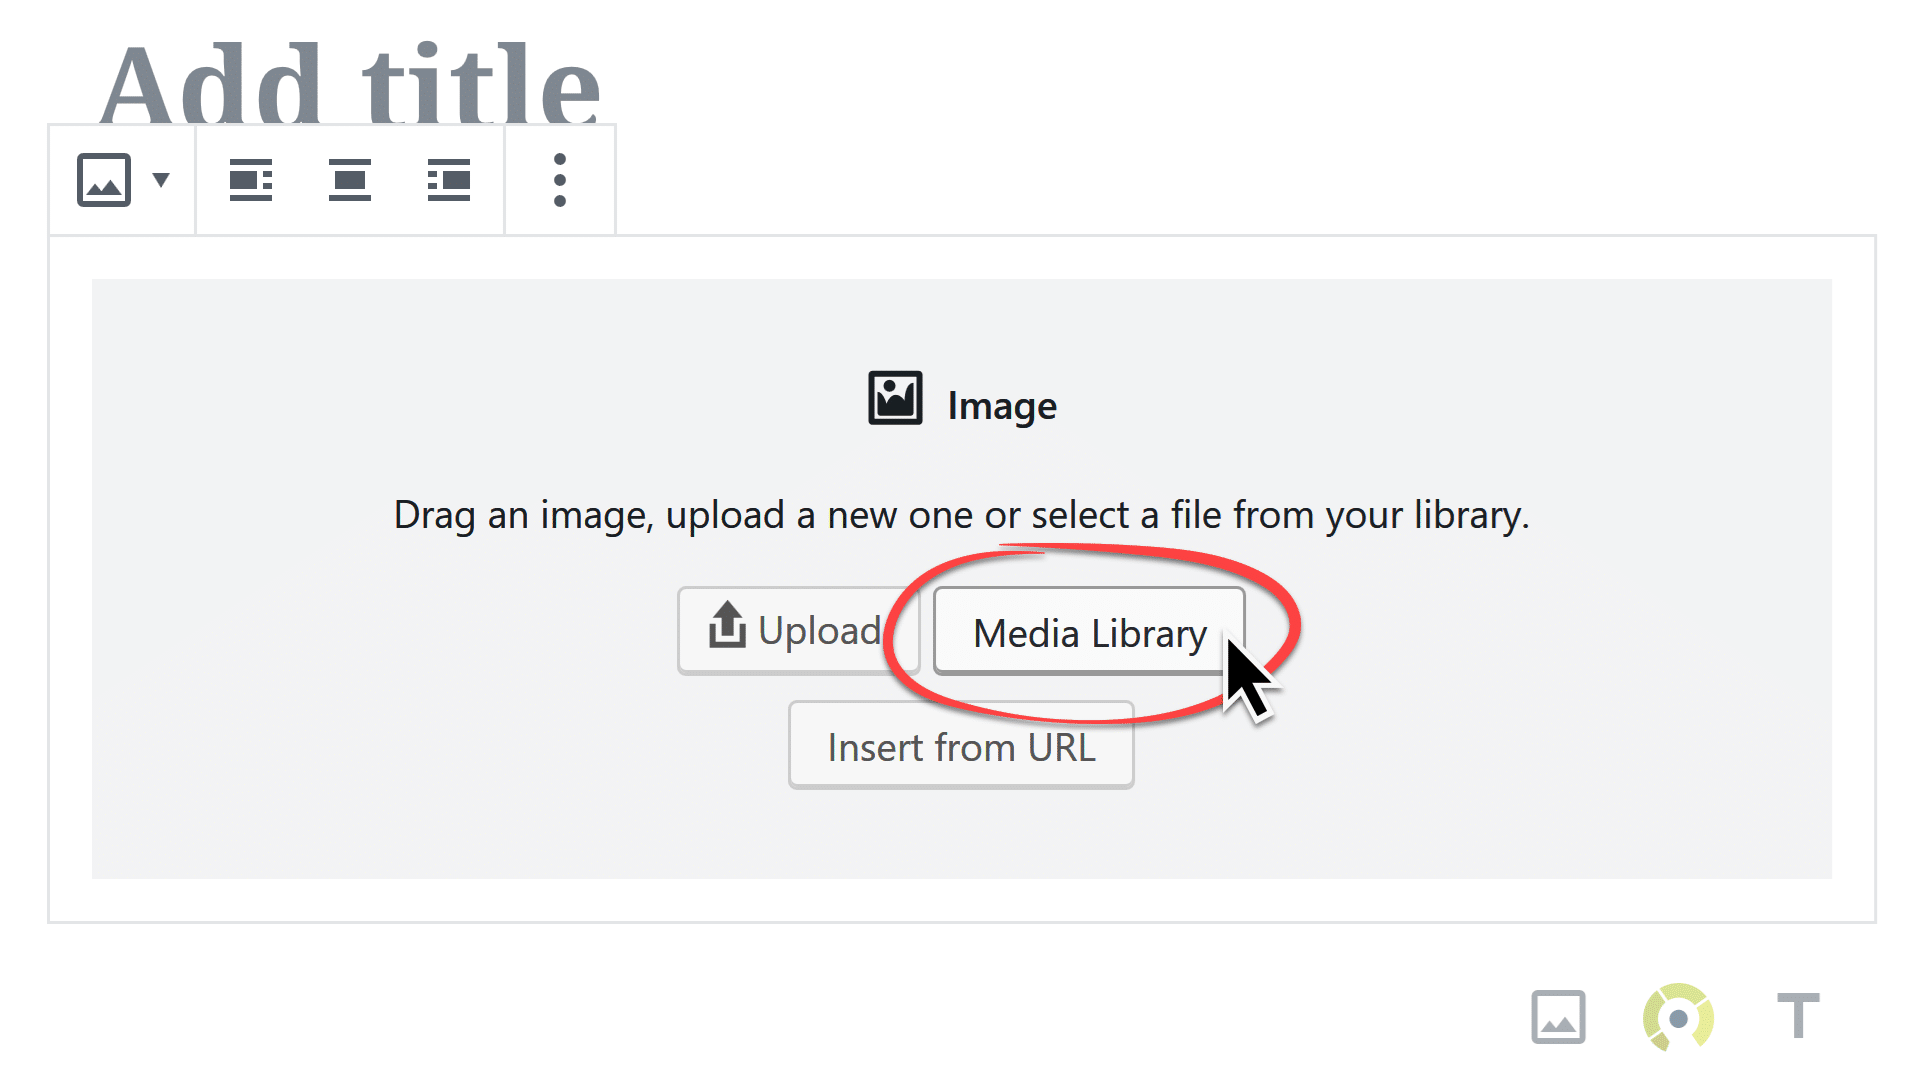Click the Drag an image instruction text
Viewport: 1907px width, 1086px height.
point(961,515)
